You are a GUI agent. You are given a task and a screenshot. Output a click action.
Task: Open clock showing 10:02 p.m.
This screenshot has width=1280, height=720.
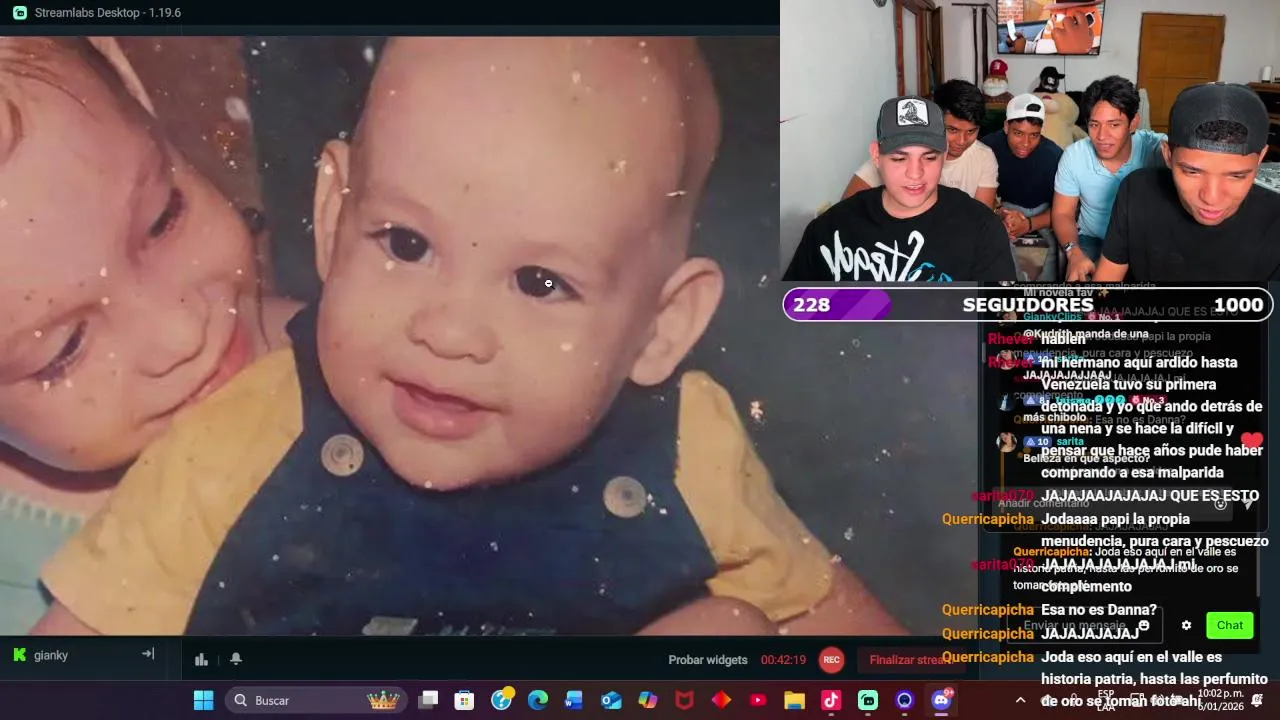(1220, 700)
